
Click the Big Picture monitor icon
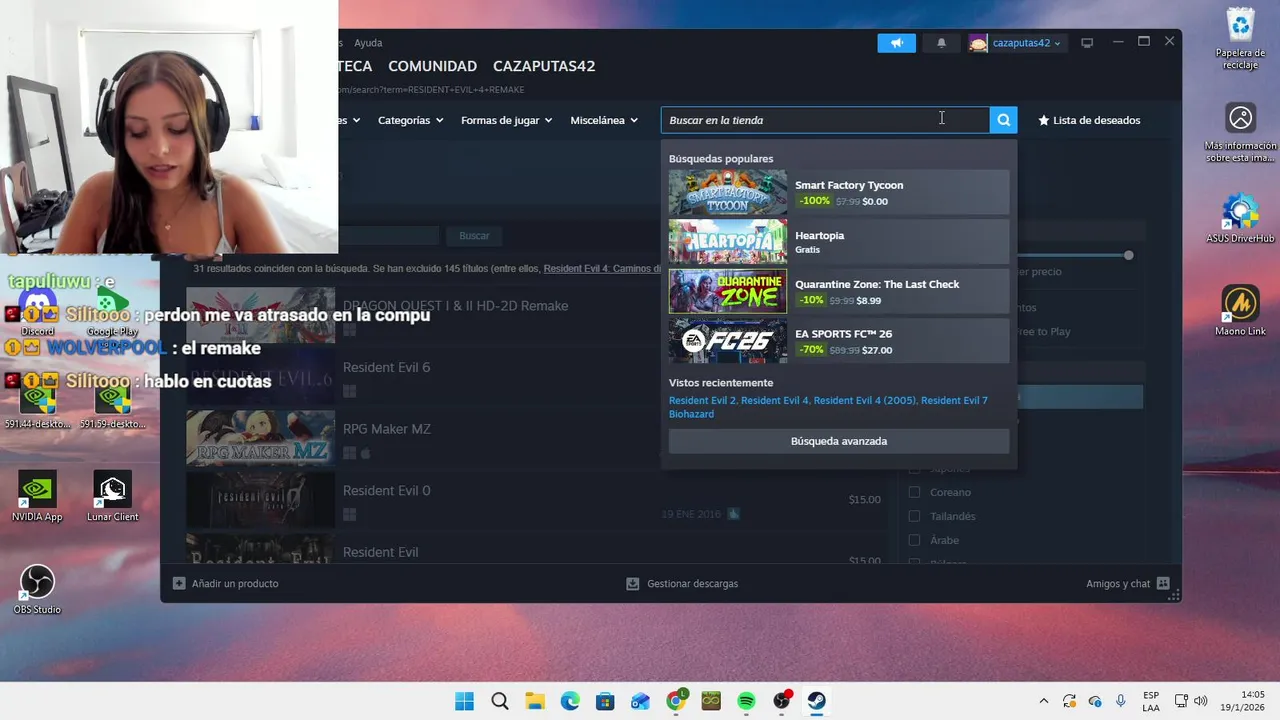(1087, 43)
